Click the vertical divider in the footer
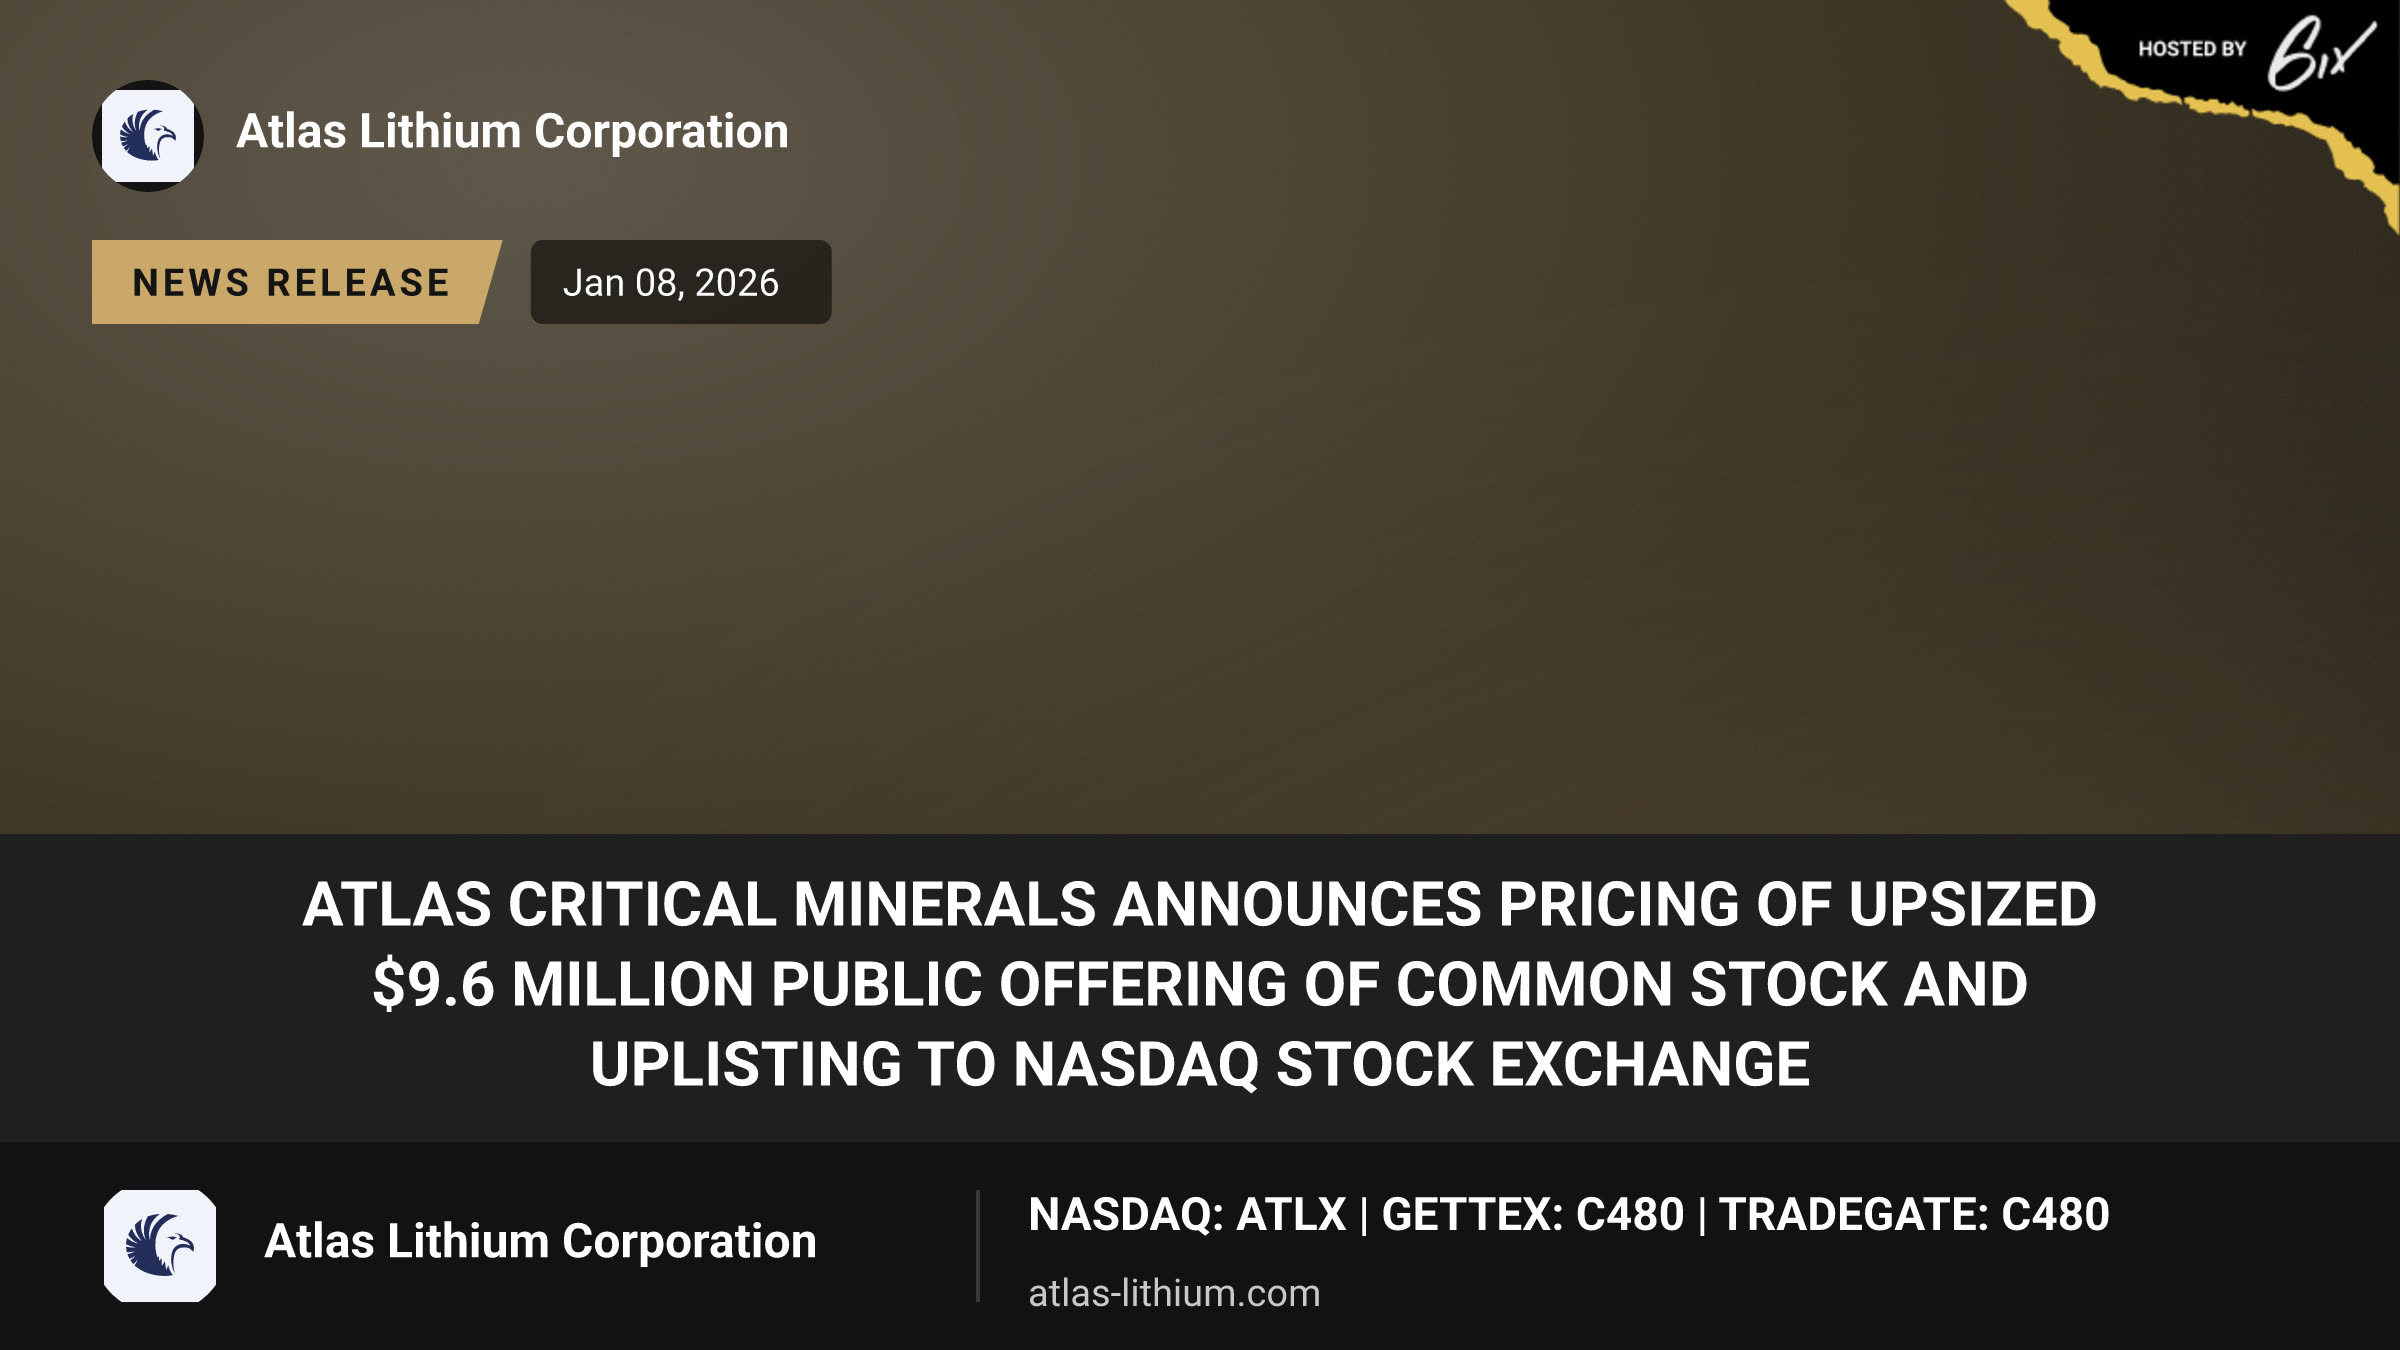Screen dimensions: 2400x1350 pyautogui.click(x=977, y=1246)
